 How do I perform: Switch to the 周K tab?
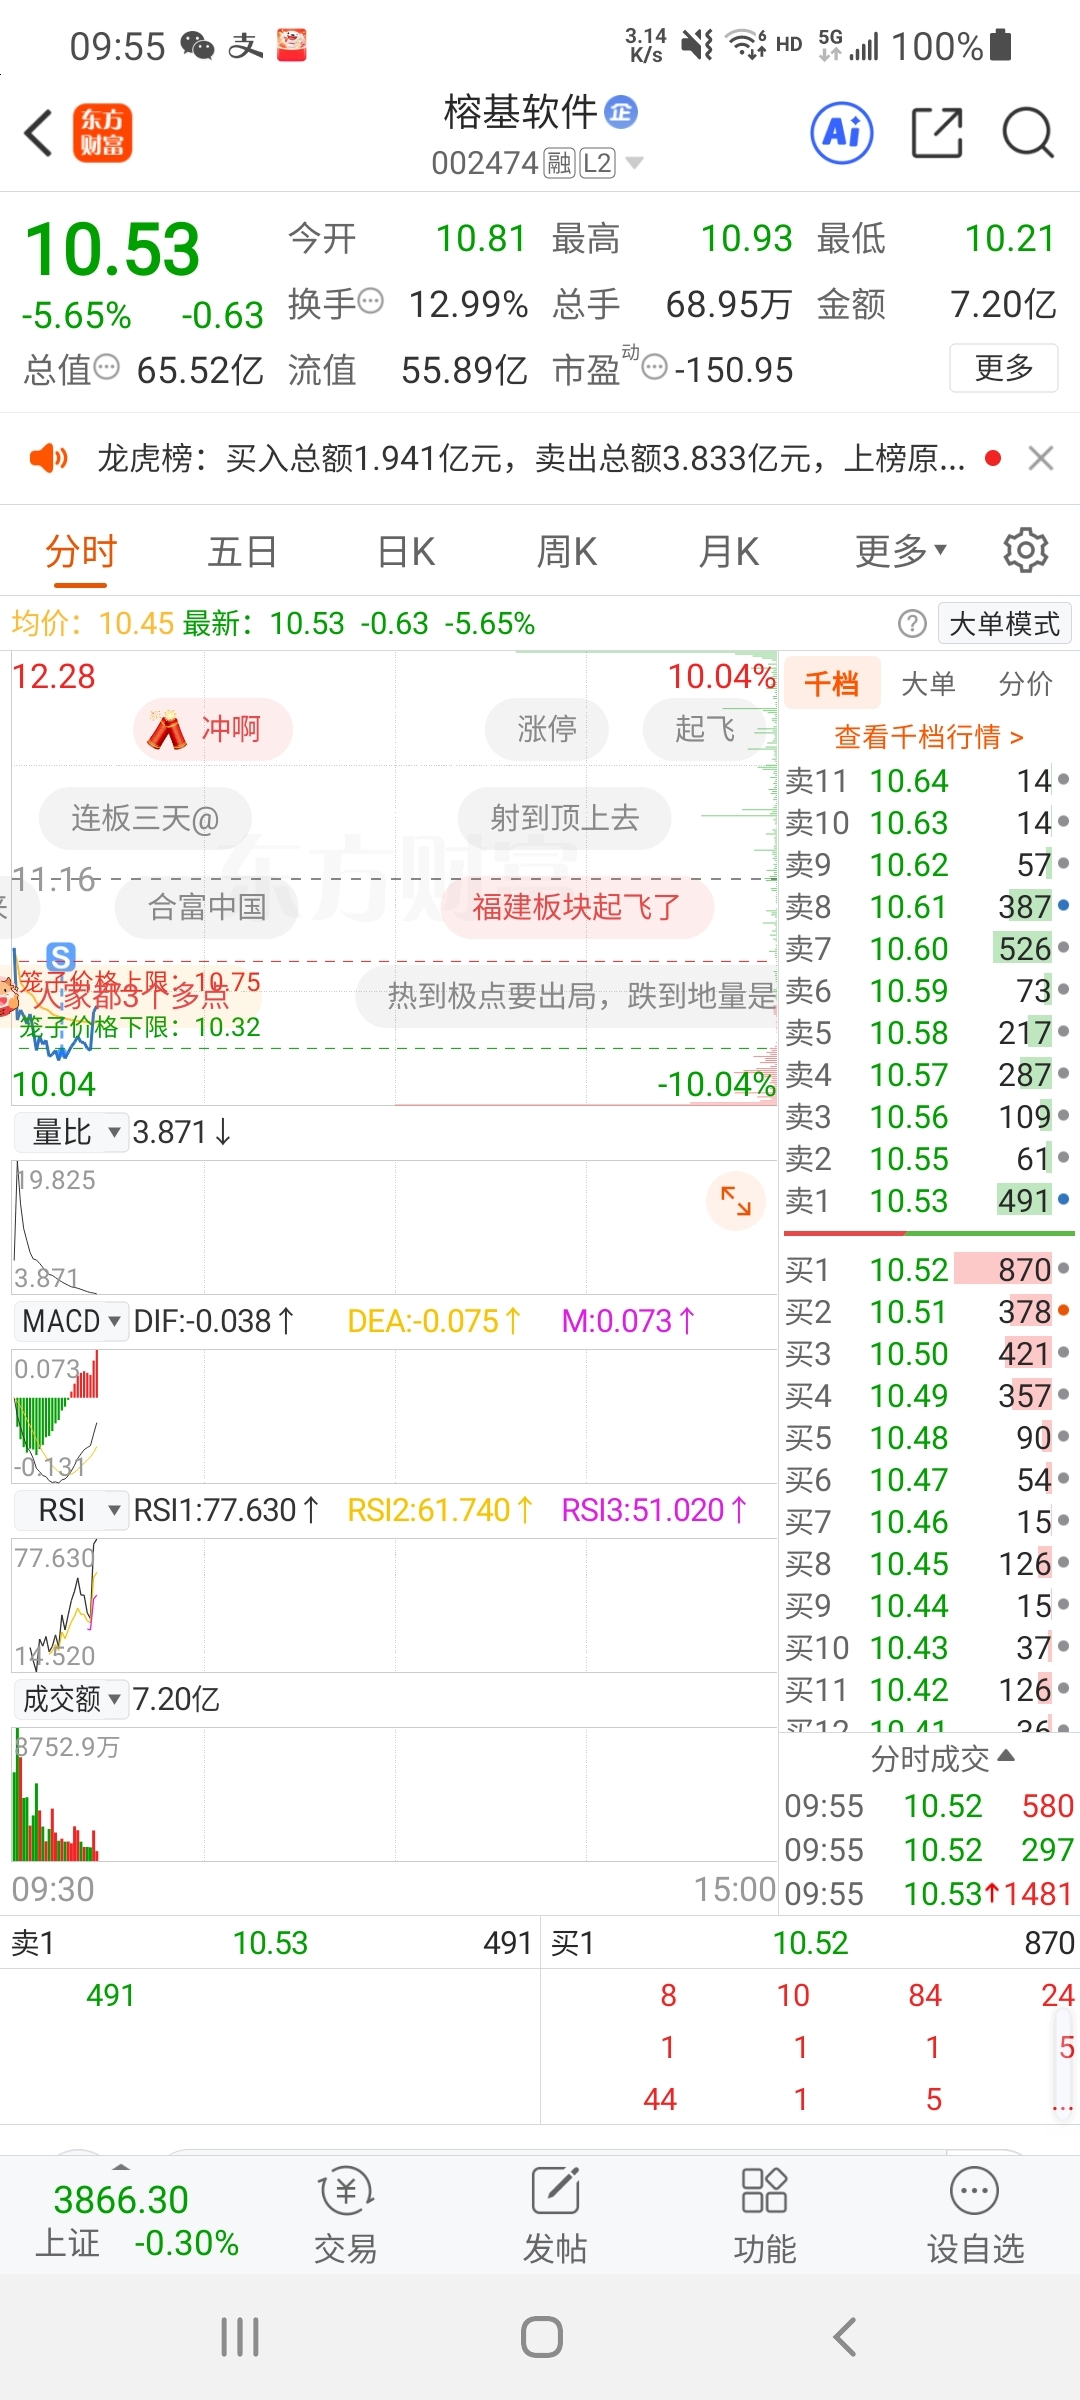[567, 551]
